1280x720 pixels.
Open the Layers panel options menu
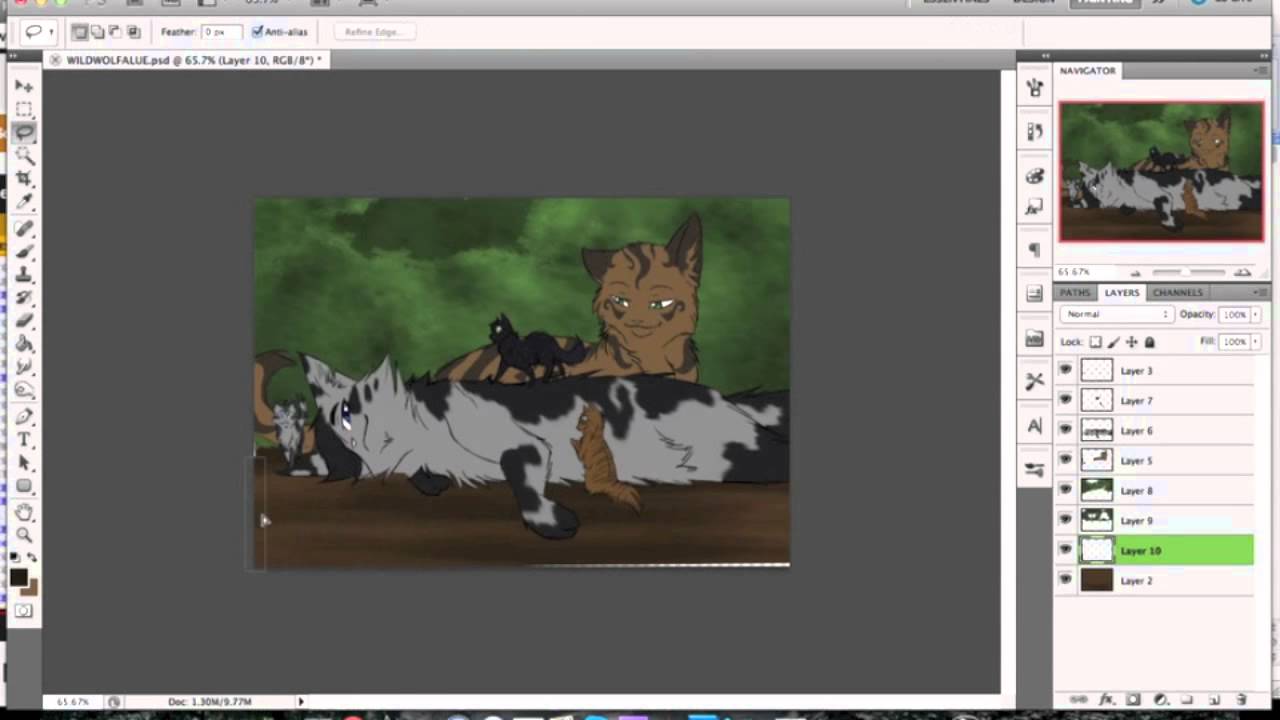[x=1262, y=292]
